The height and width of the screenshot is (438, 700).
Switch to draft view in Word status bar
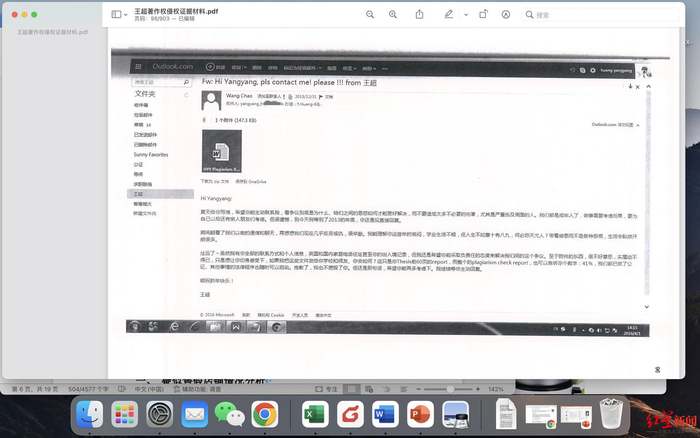[x=404, y=389]
